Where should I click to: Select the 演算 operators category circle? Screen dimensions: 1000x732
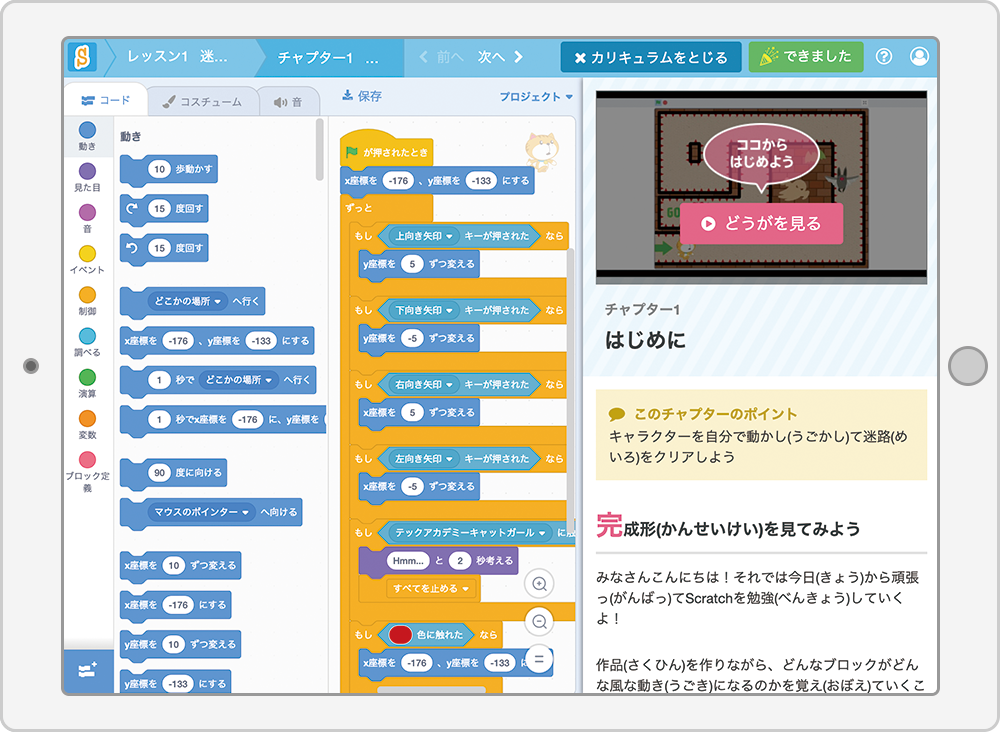[x=87, y=377]
